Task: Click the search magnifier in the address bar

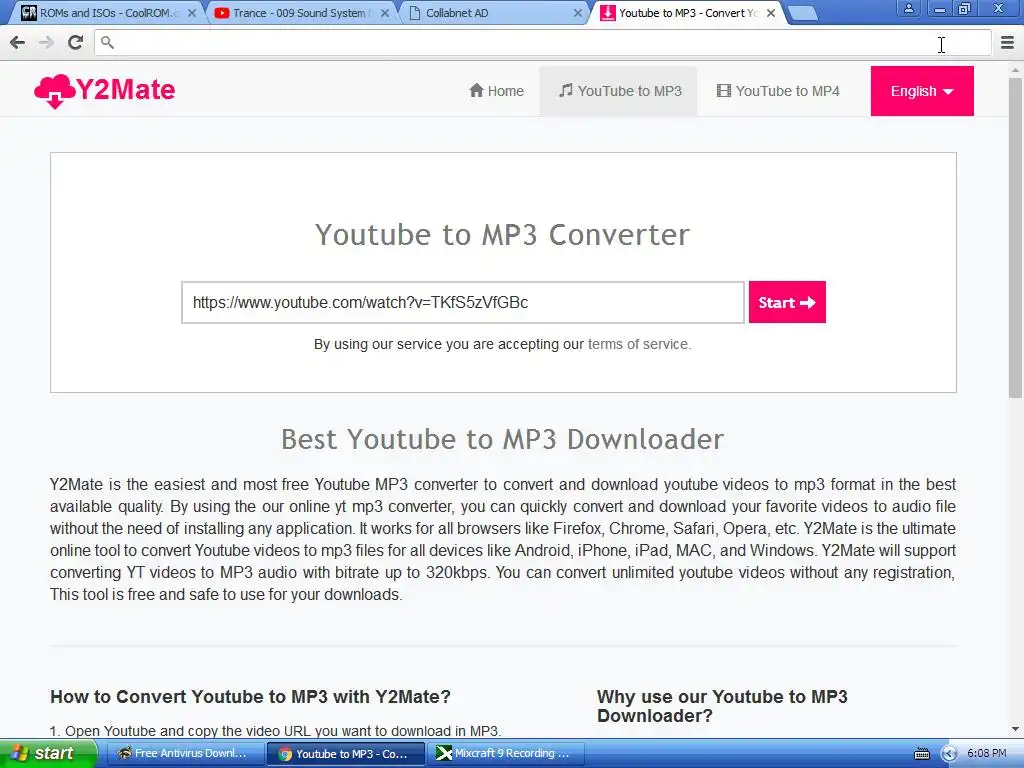Action: pyautogui.click(x=108, y=42)
